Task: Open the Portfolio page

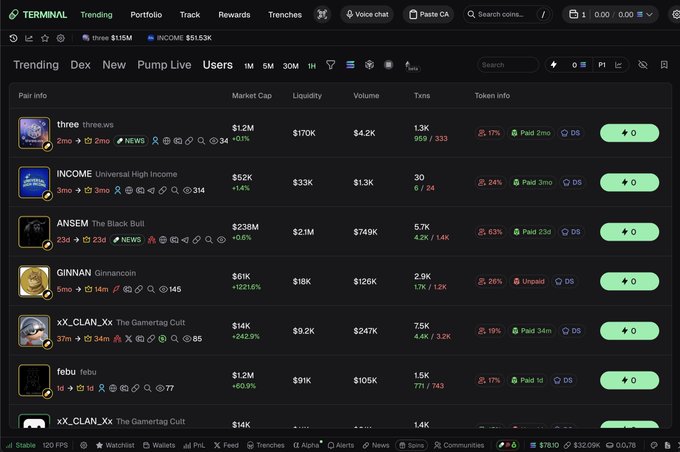Action: click(146, 15)
